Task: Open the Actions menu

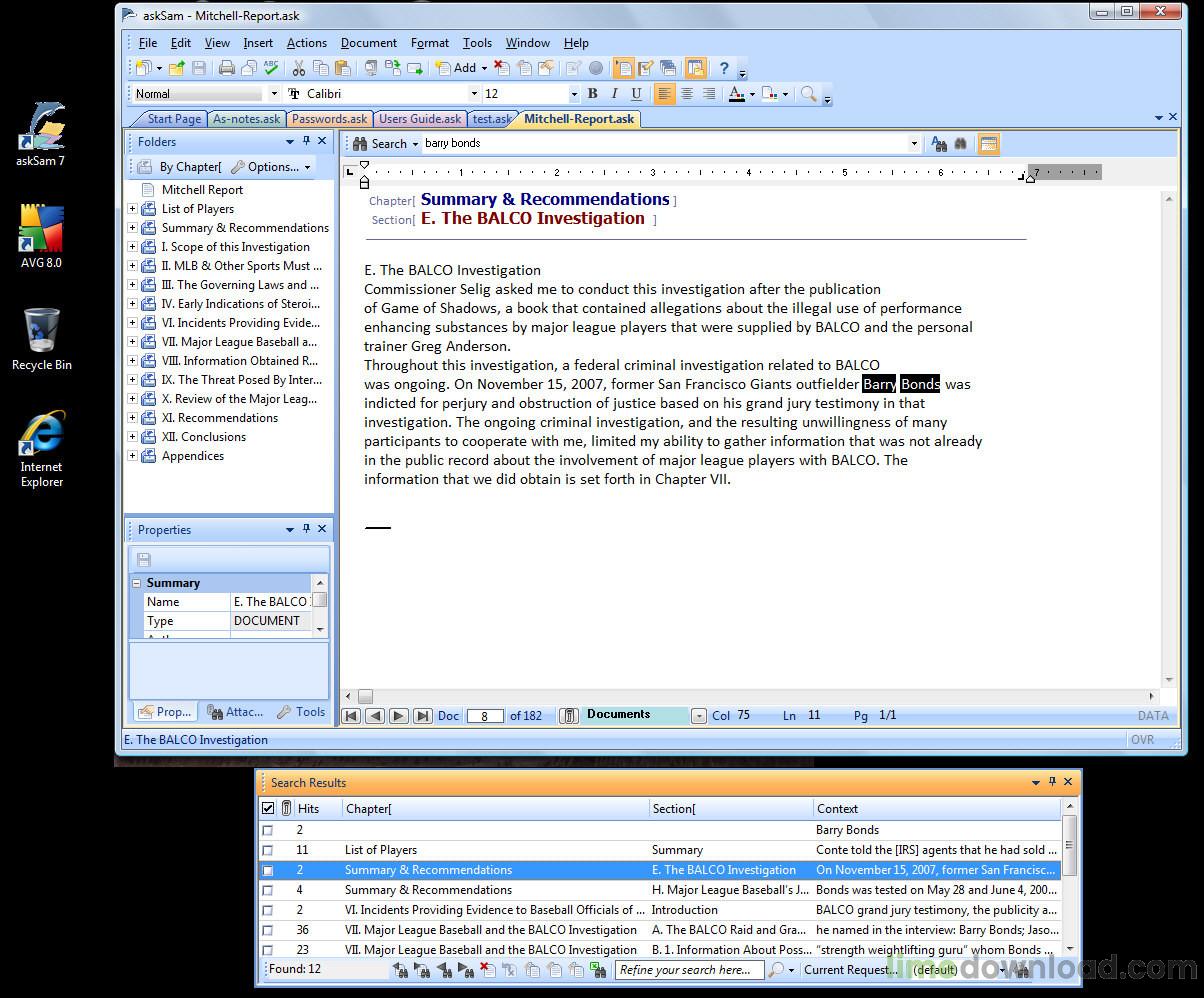Action: click(x=306, y=43)
